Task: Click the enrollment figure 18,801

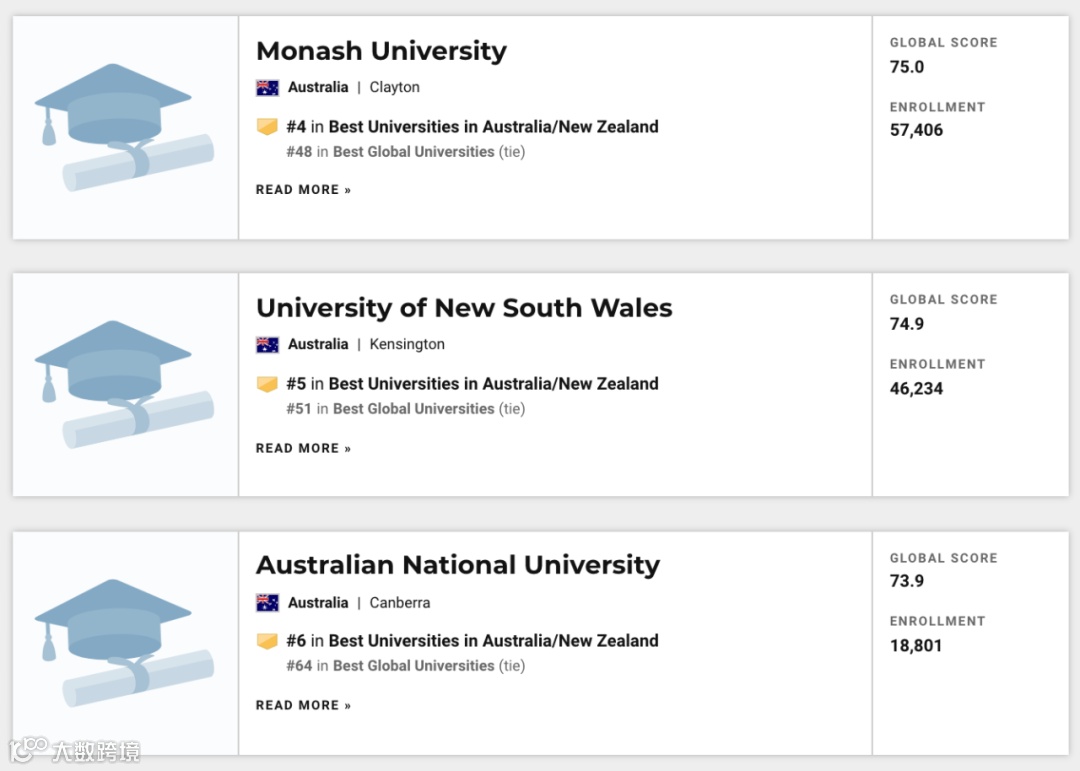Action: coord(916,646)
